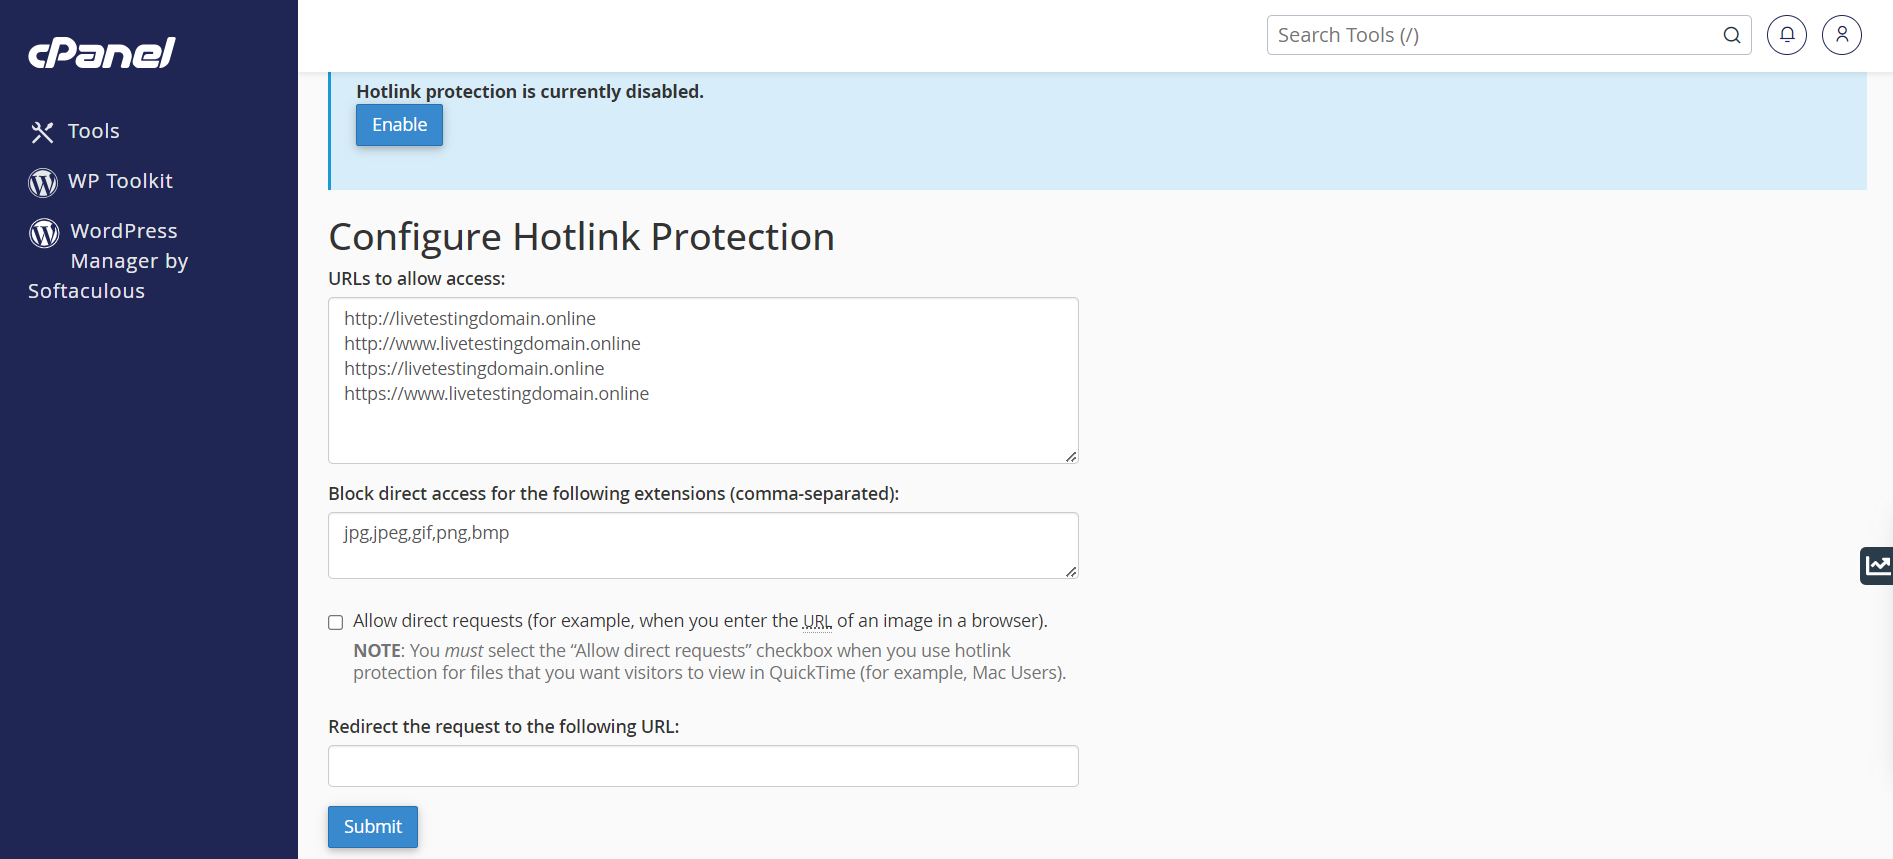The image size is (1893, 859).
Task: Click the resize handle of the URLs textarea
Action: coord(1071,456)
